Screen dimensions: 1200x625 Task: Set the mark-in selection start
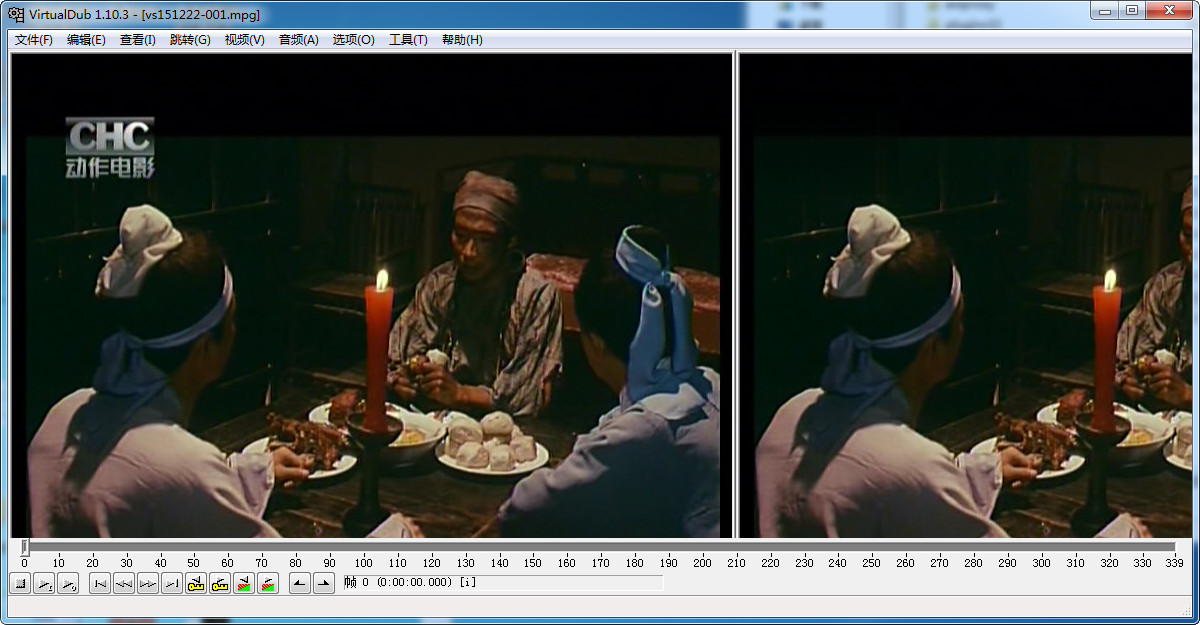click(x=300, y=583)
